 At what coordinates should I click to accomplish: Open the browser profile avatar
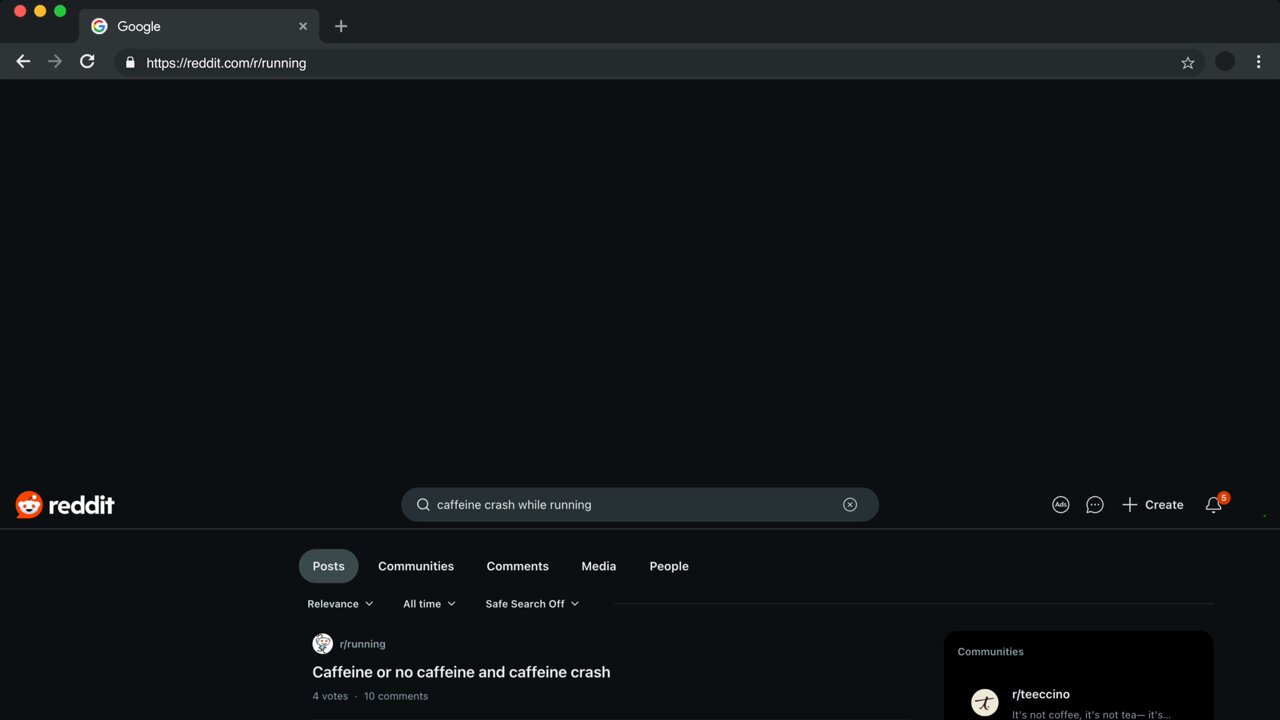[1225, 62]
